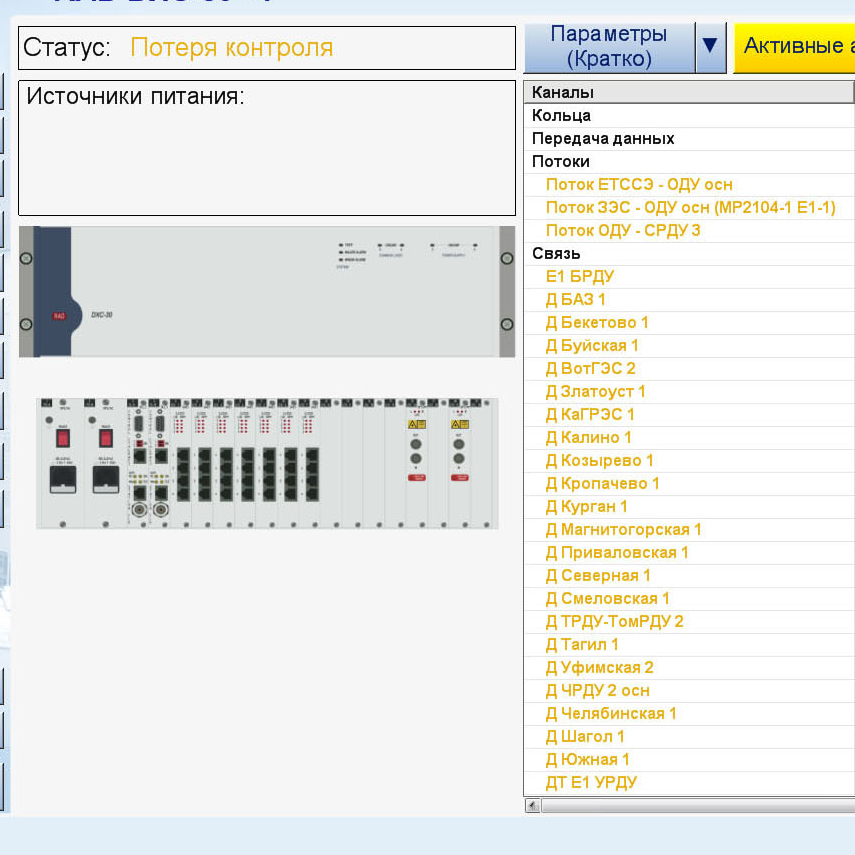Open the Д Магнитогорская 1 channel

tap(623, 529)
